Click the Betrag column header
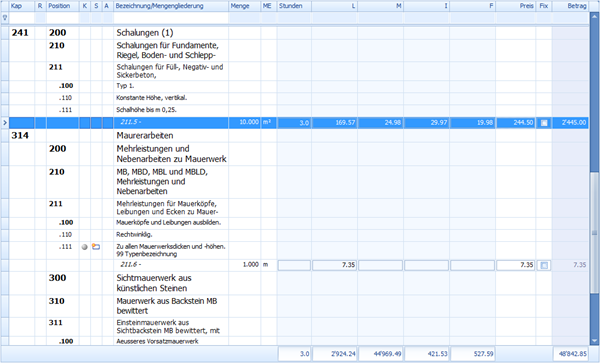The image size is (600, 363). click(570, 6)
